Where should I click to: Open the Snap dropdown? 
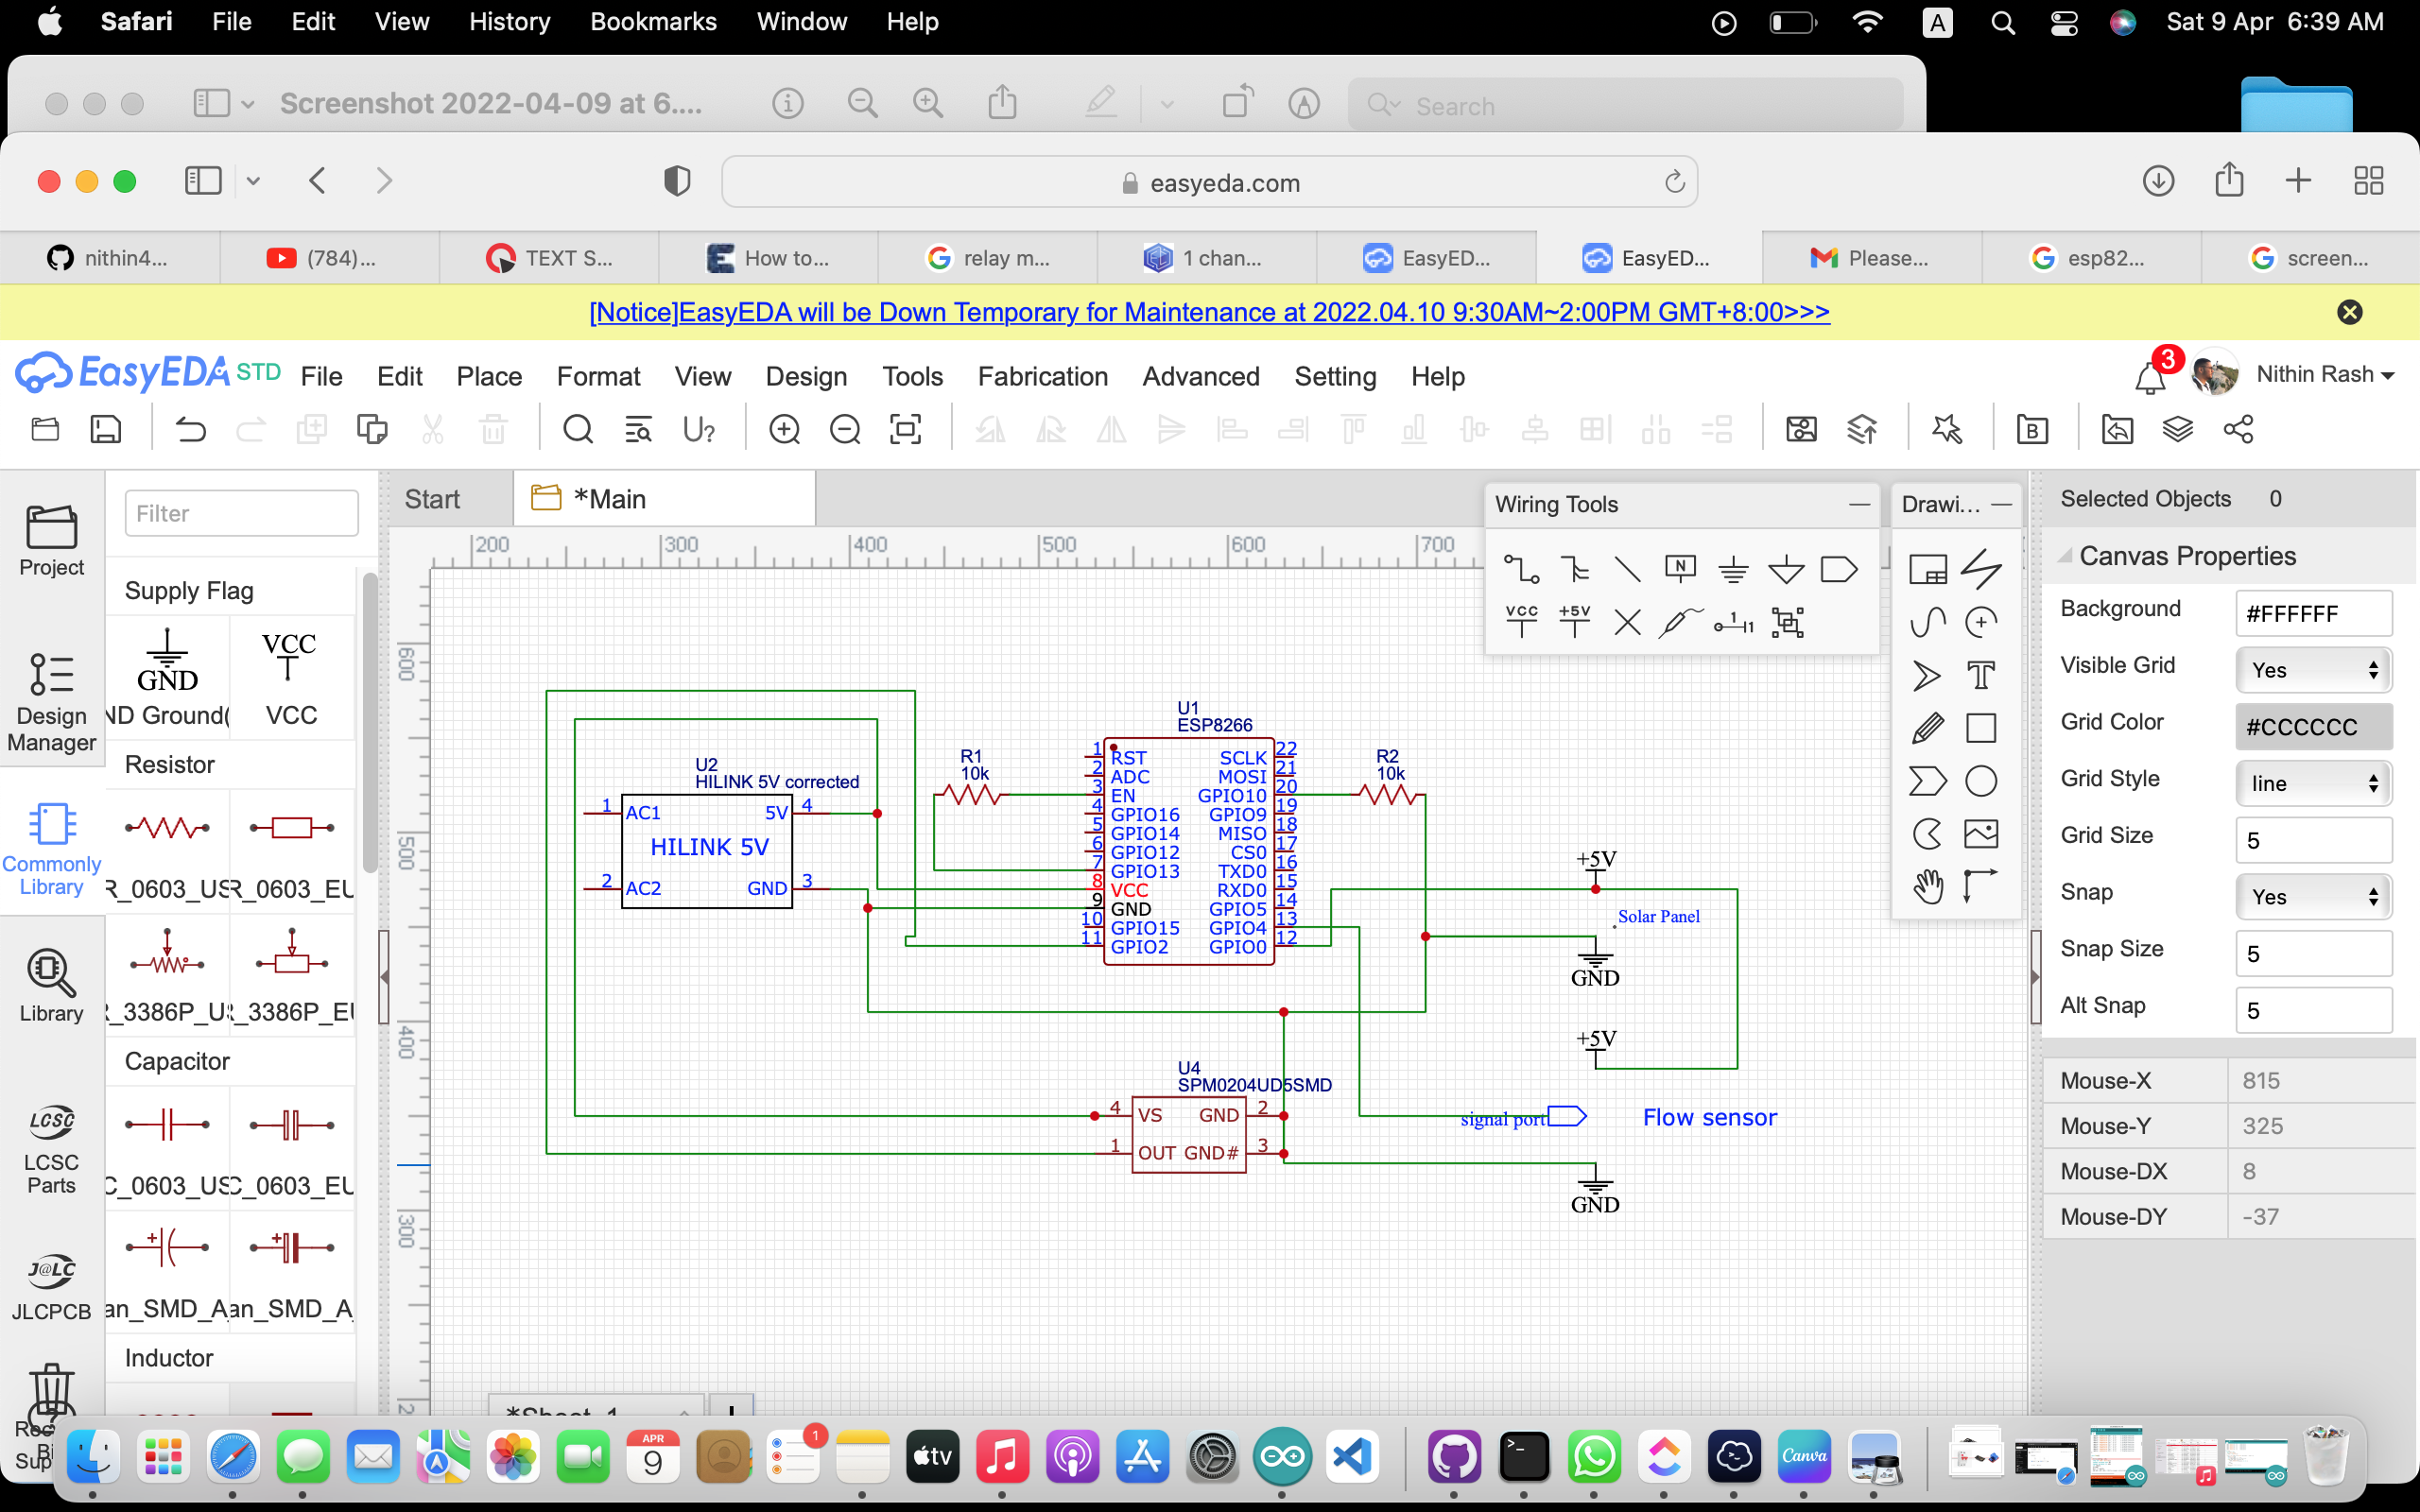click(2313, 897)
